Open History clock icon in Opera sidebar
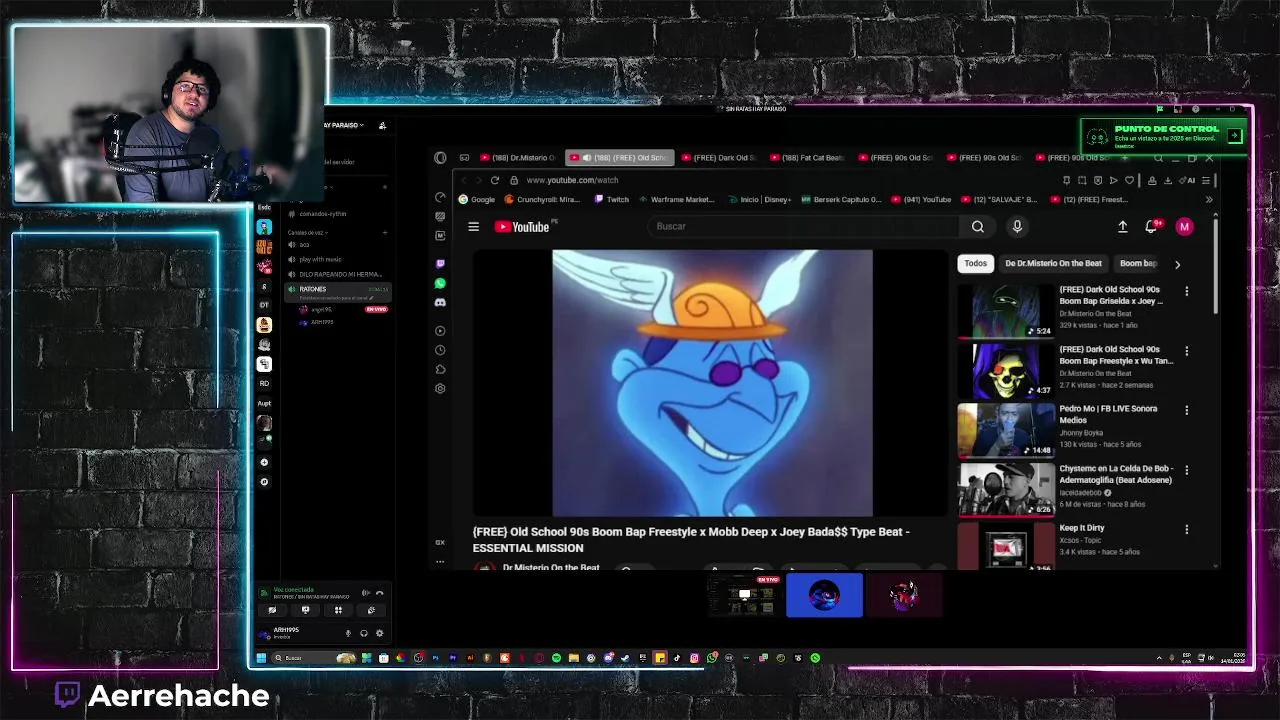This screenshot has width=1280, height=720. pyautogui.click(x=440, y=350)
